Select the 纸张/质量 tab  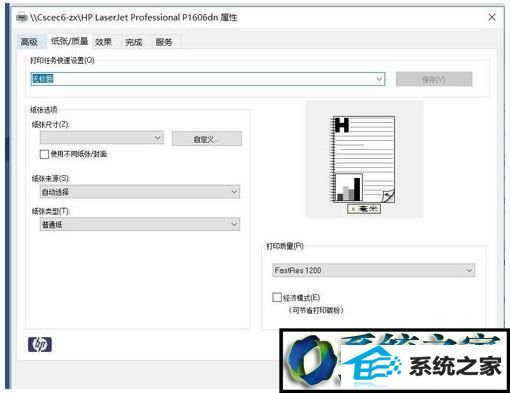pos(69,41)
